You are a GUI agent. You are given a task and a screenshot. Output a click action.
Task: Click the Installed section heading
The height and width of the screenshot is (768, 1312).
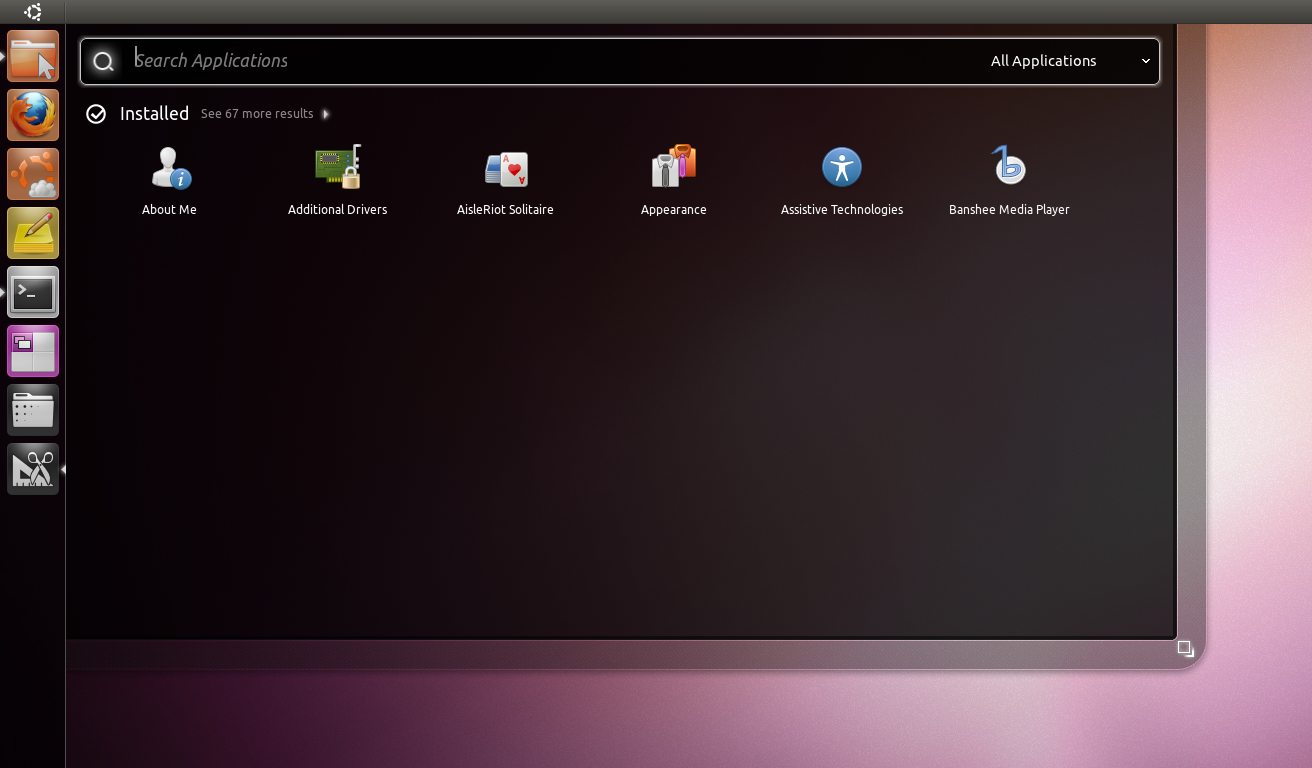(154, 114)
